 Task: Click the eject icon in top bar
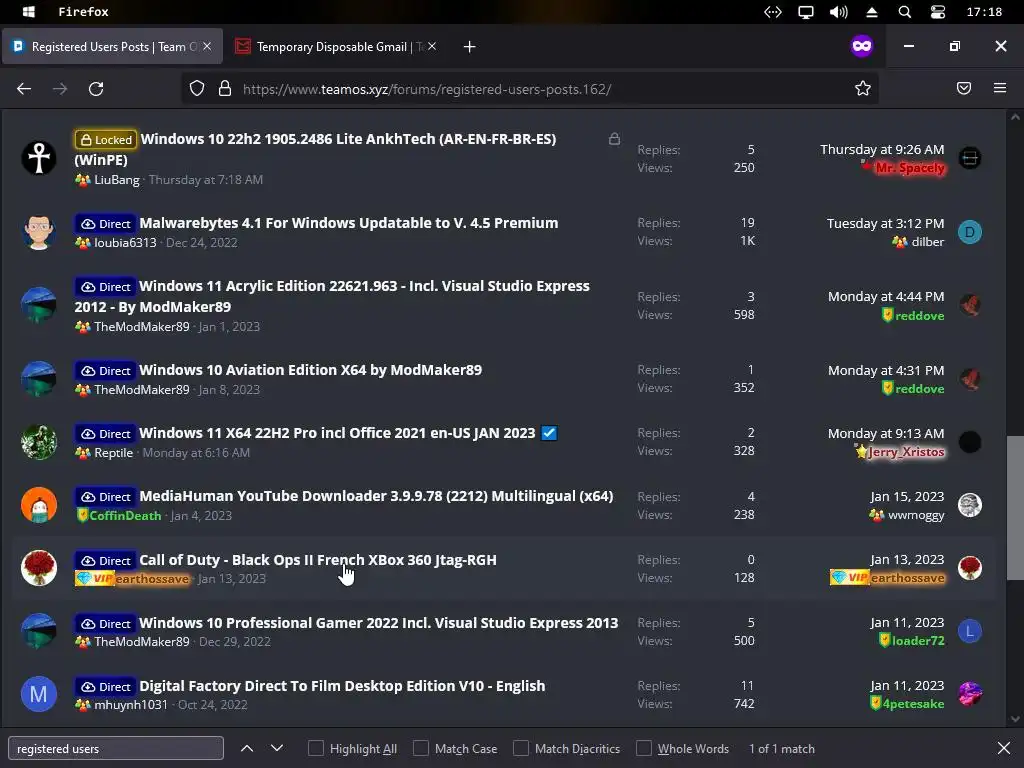pos(872,12)
